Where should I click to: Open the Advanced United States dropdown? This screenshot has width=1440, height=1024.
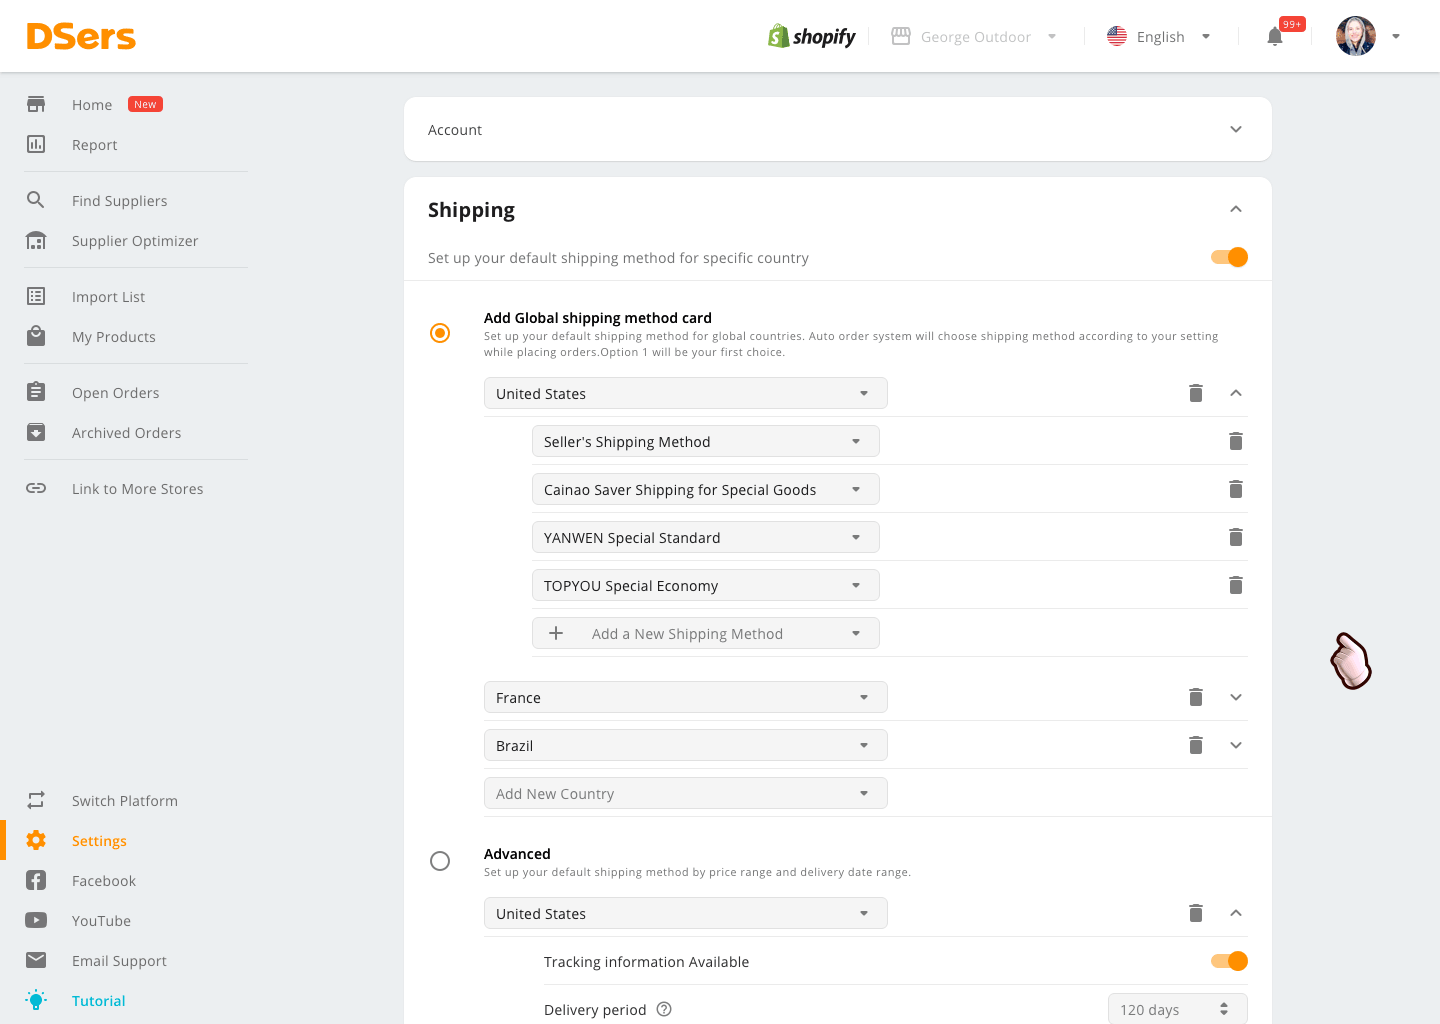click(686, 913)
